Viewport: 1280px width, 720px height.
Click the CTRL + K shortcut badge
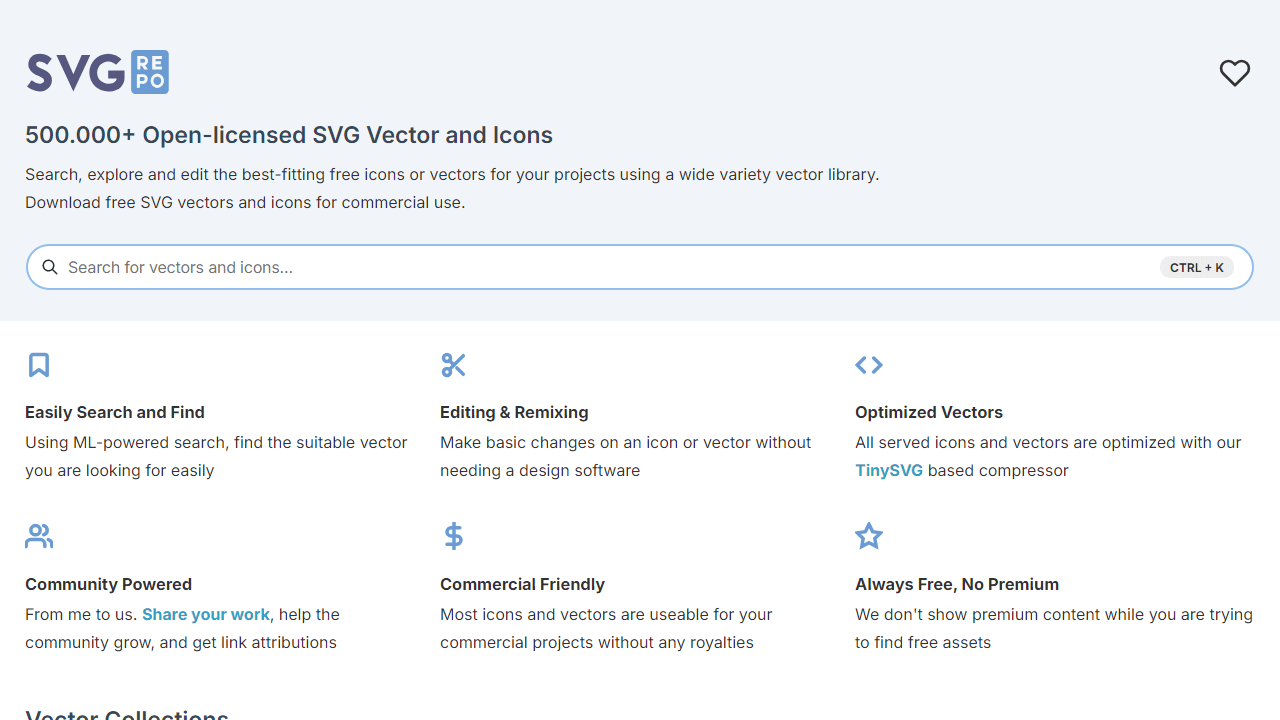click(1197, 267)
